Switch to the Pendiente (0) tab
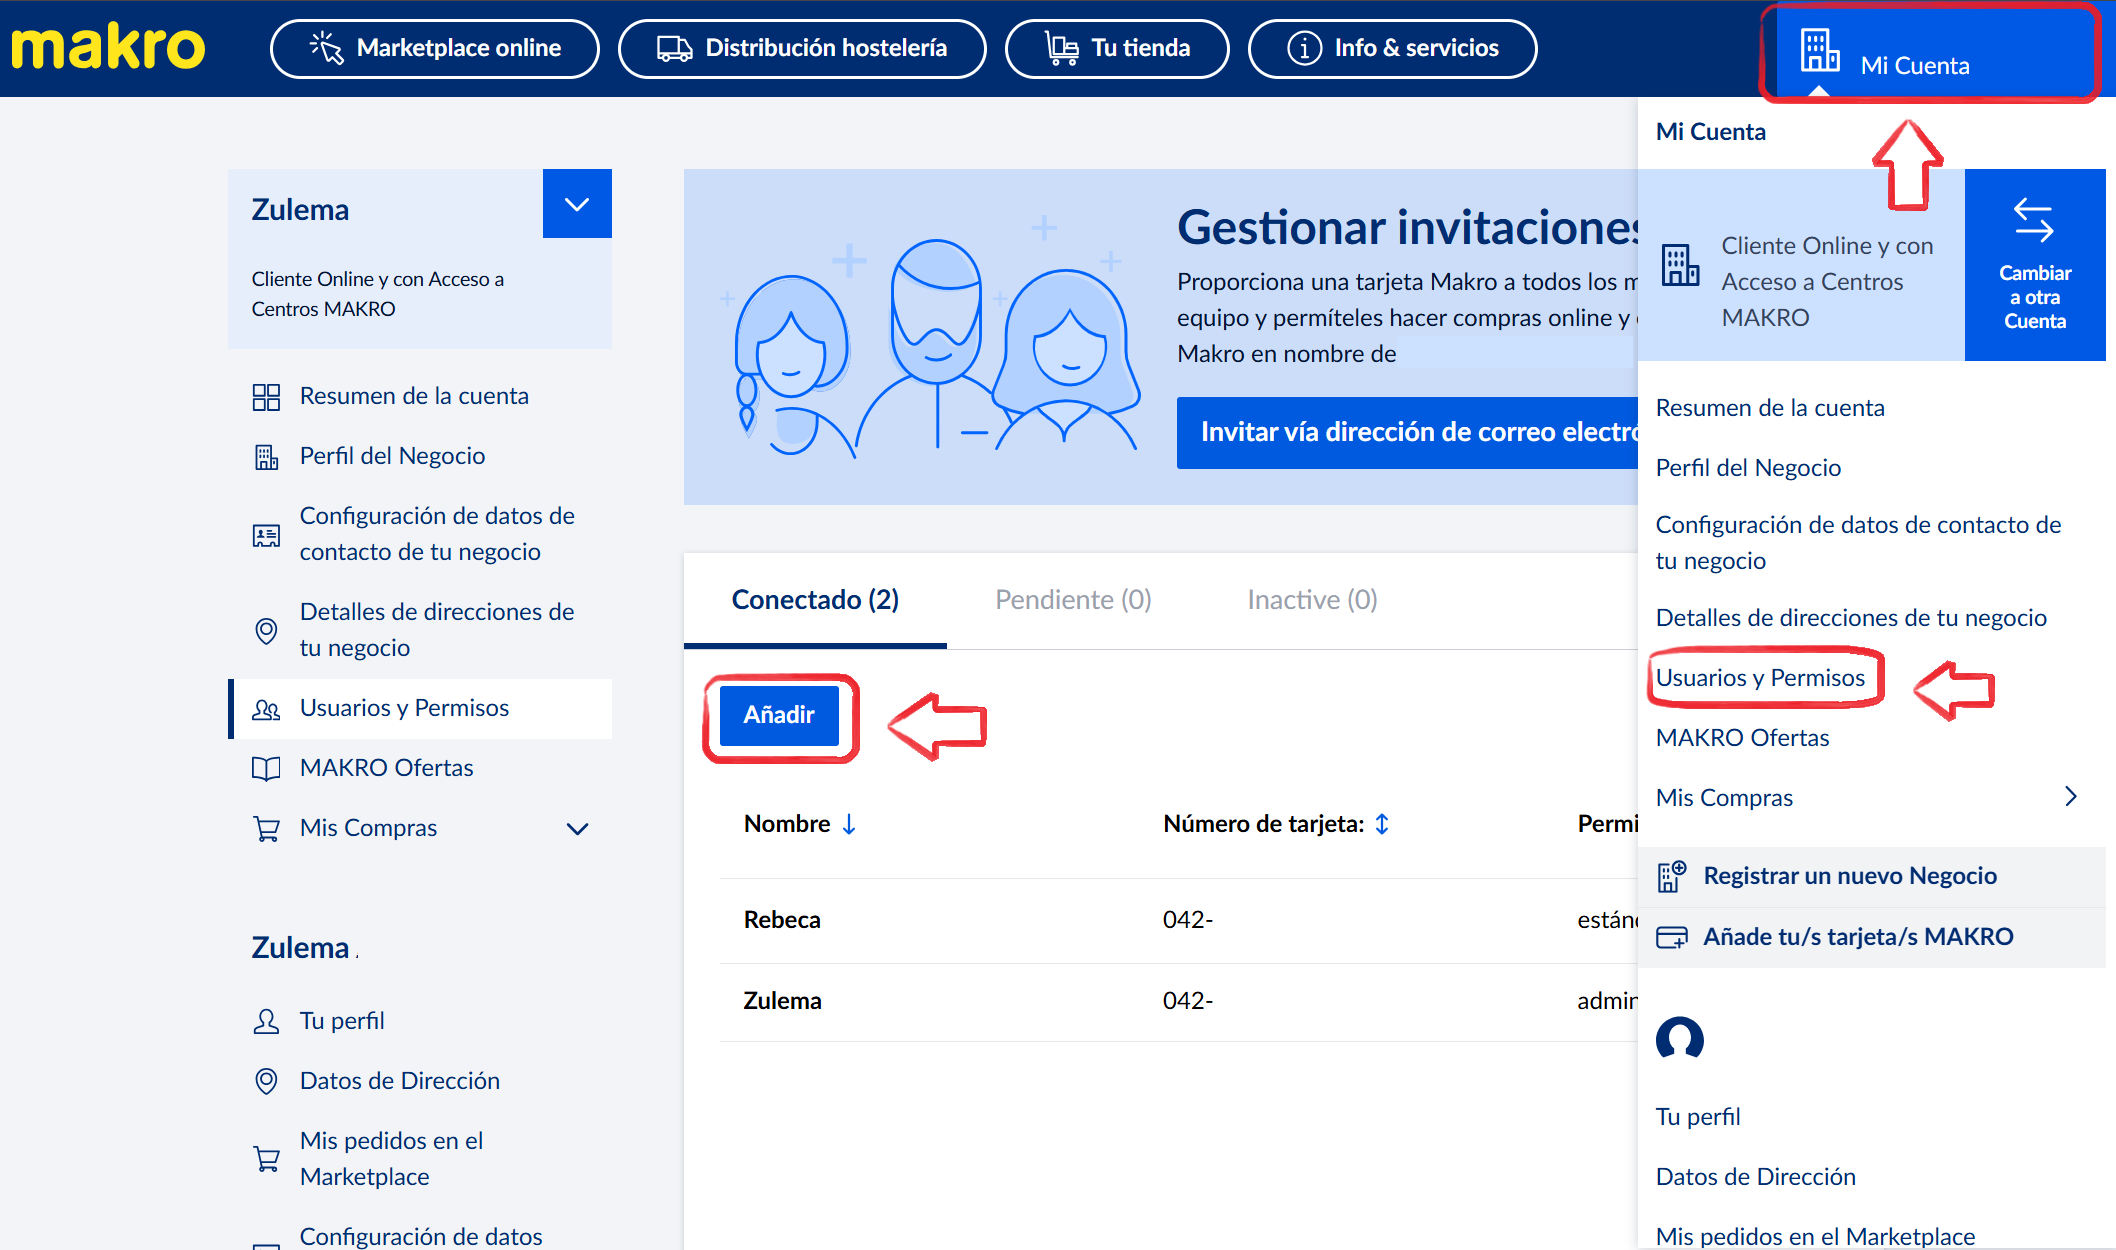 coord(1073,600)
